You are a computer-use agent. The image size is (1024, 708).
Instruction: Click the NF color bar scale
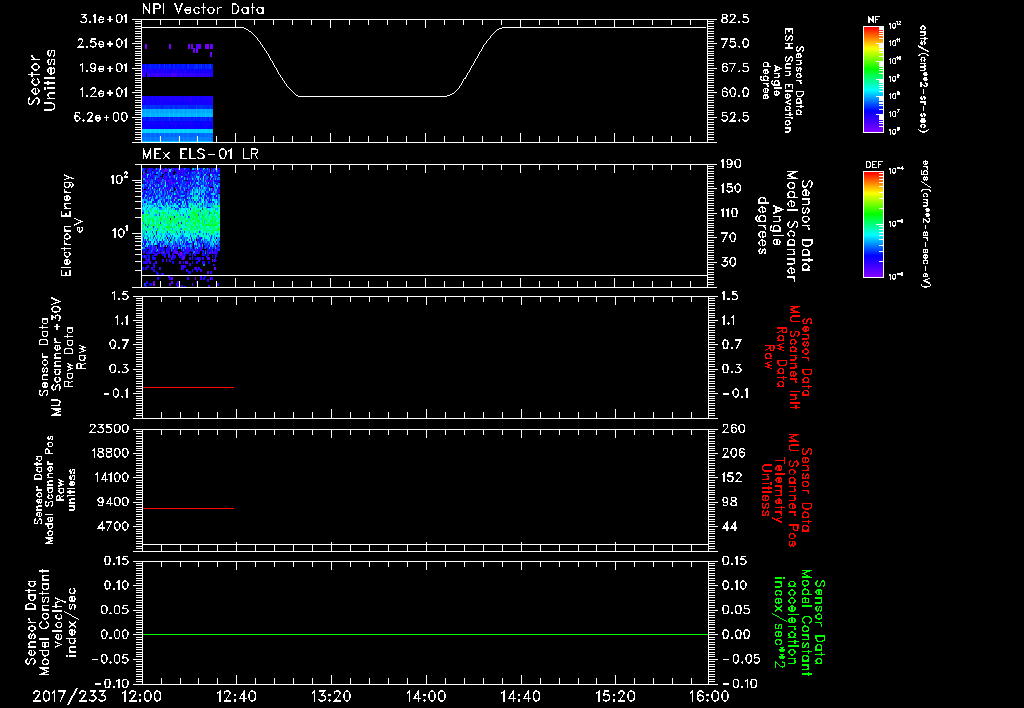[873, 79]
